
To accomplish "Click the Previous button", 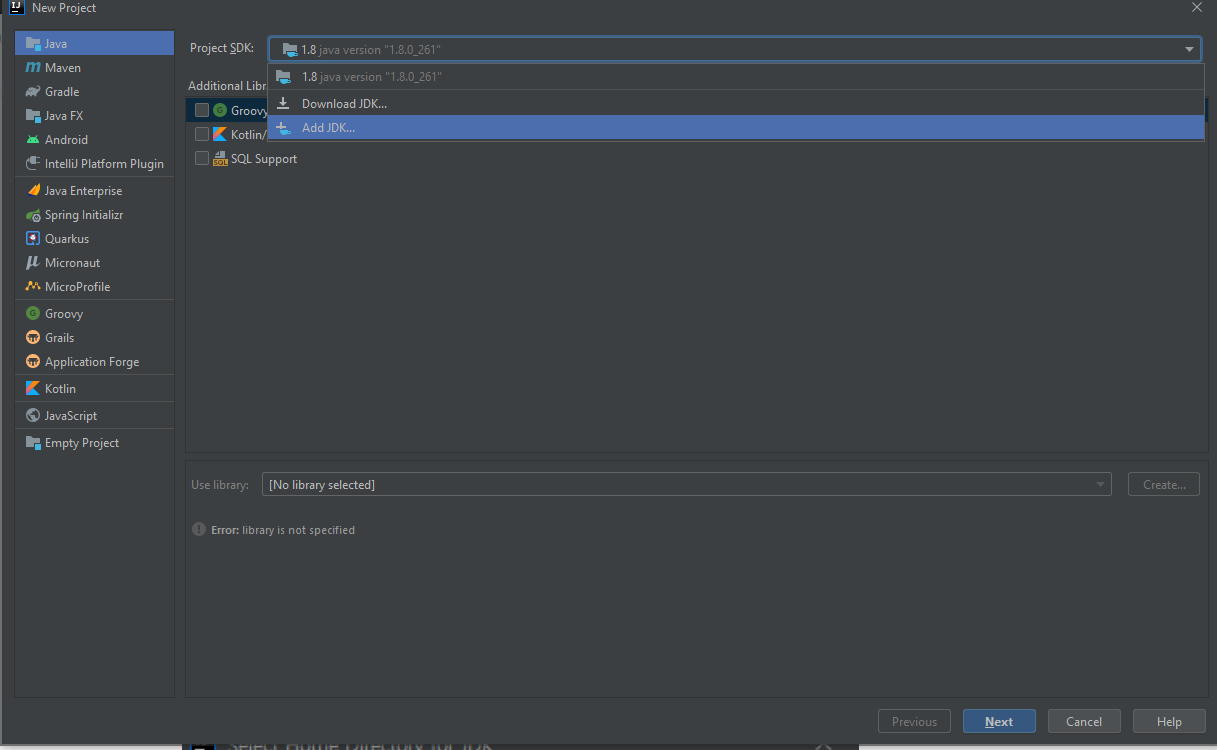I will coord(914,721).
